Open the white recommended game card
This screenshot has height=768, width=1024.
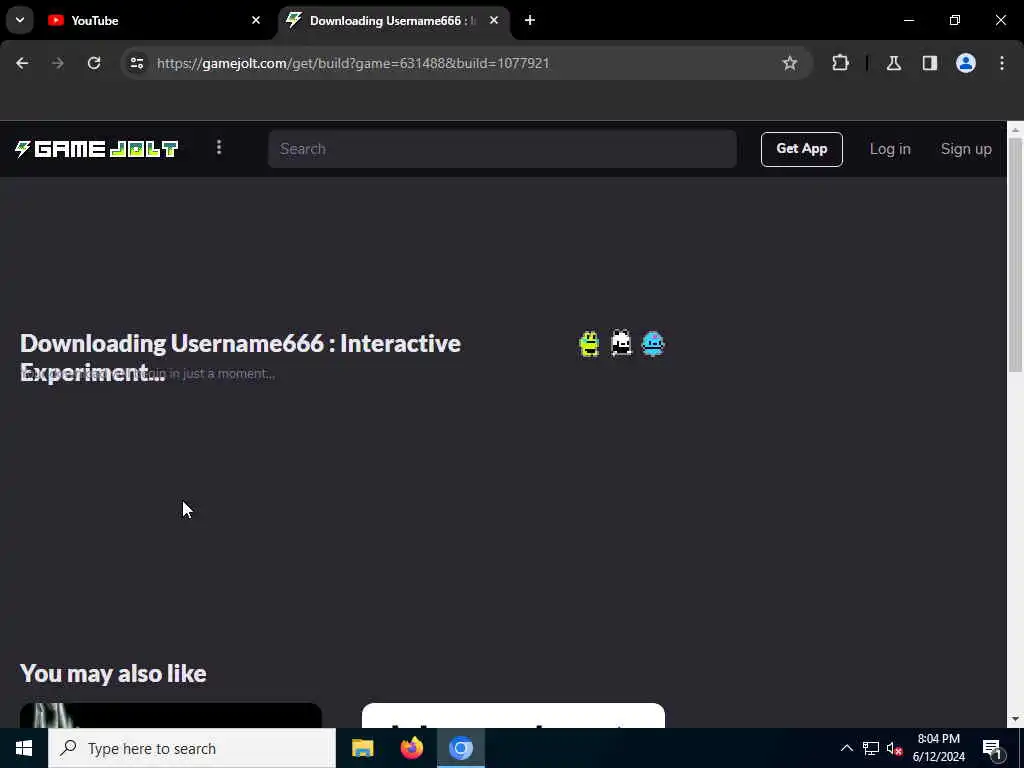pos(513,716)
